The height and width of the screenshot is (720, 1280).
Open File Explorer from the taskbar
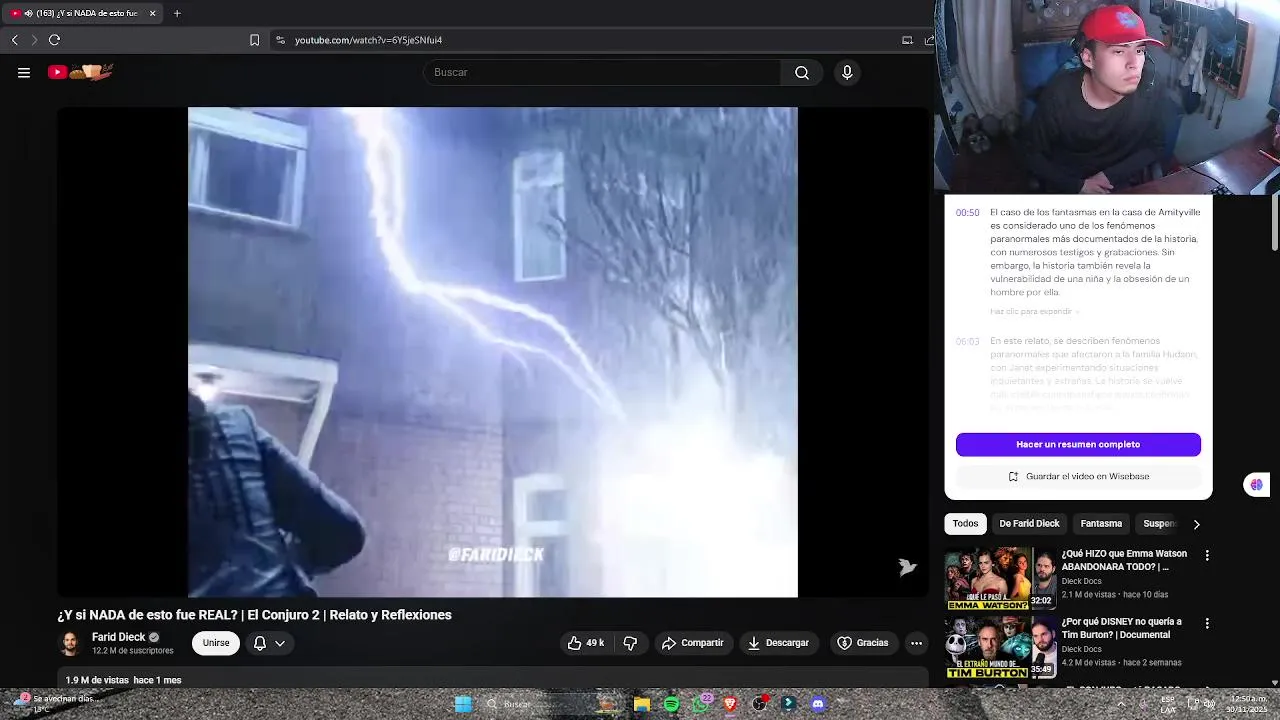click(x=642, y=704)
